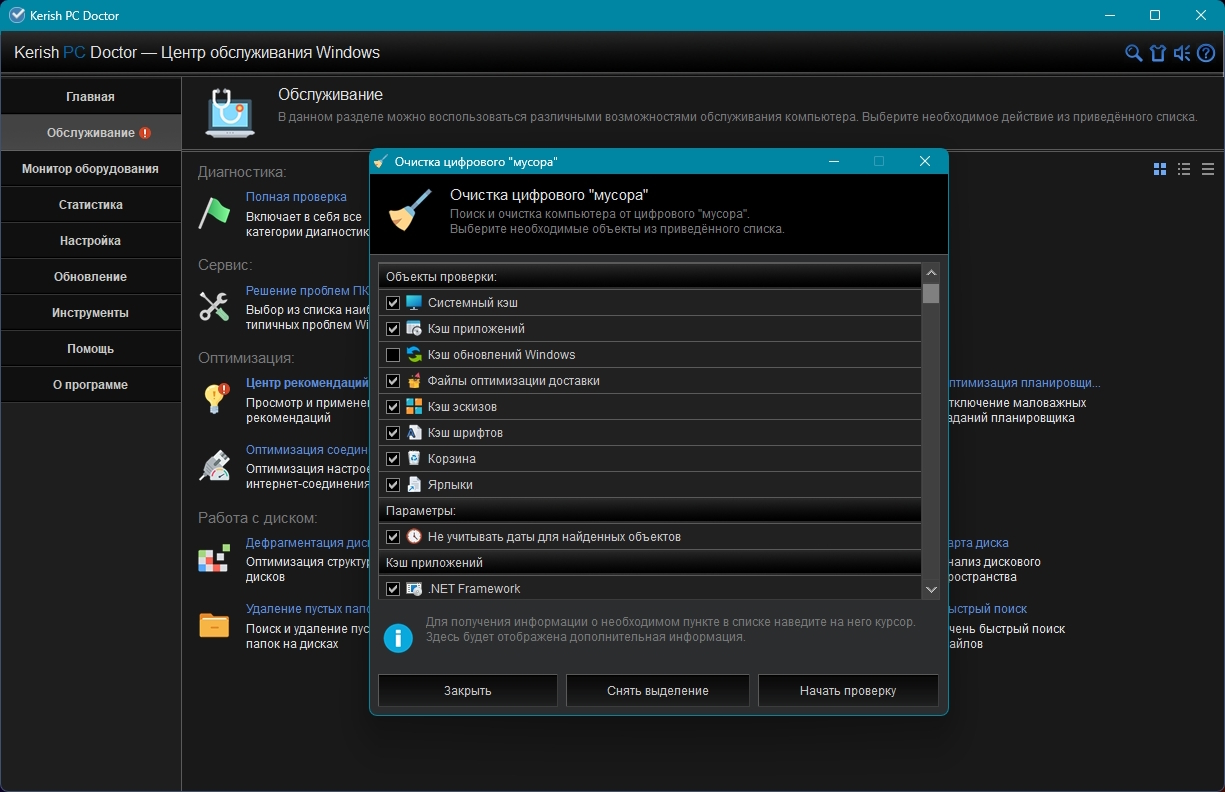Screen dimensions: 1225x792
Task: Select Обслуживание in the sidebar
Action: coord(91,133)
